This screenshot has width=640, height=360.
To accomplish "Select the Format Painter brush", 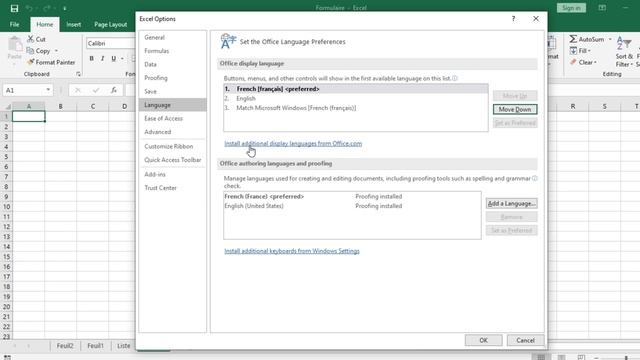I will [x=31, y=62].
